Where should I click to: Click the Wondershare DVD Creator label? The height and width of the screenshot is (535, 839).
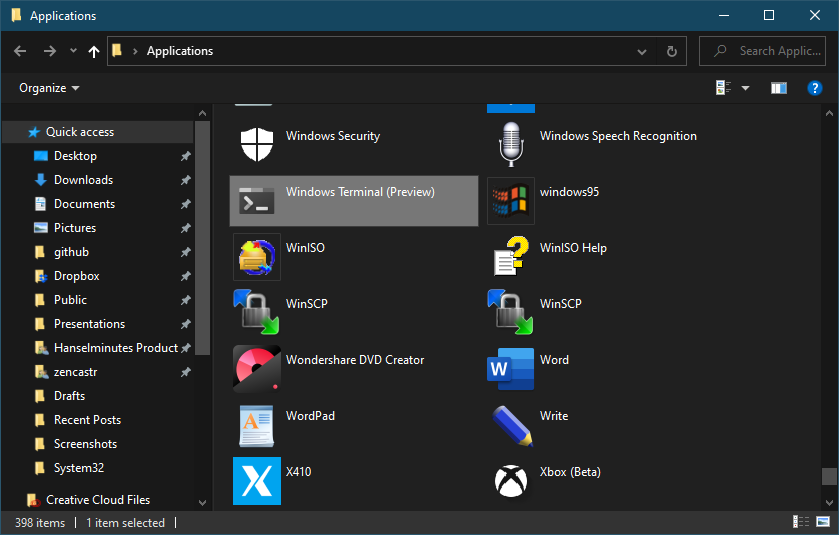[x=355, y=360]
